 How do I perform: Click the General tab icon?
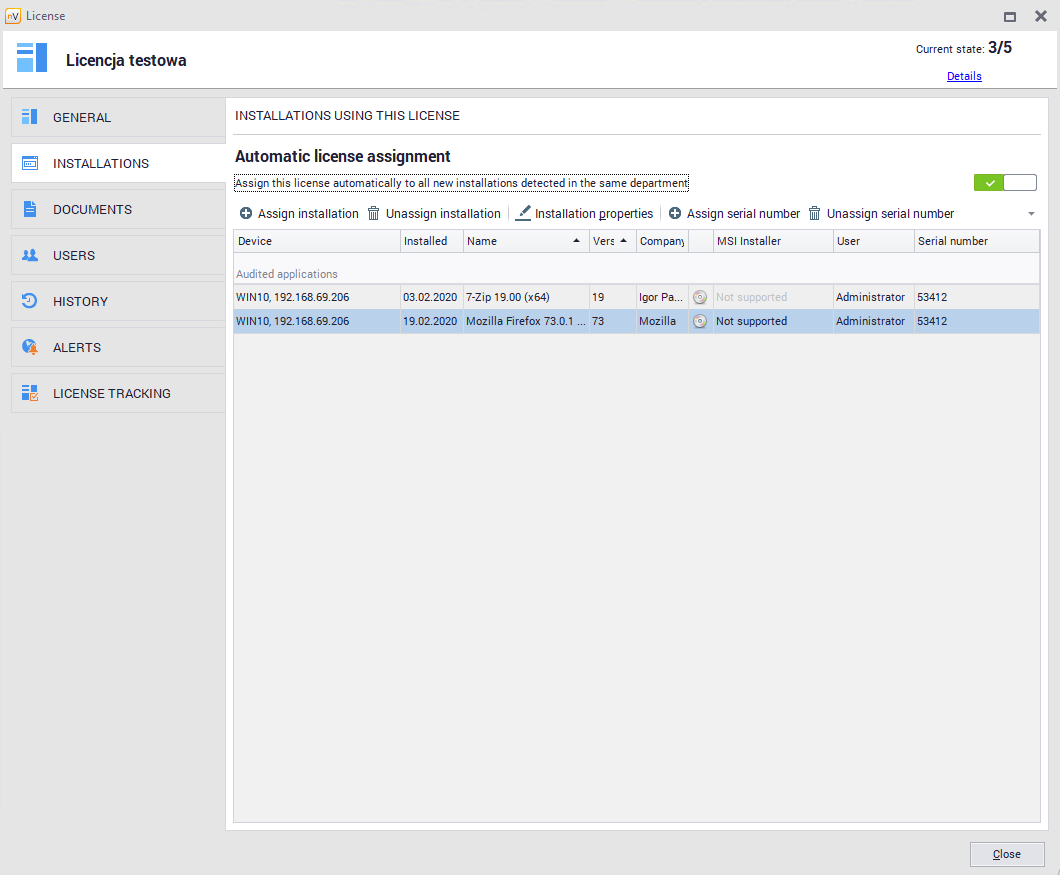tap(30, 117)
